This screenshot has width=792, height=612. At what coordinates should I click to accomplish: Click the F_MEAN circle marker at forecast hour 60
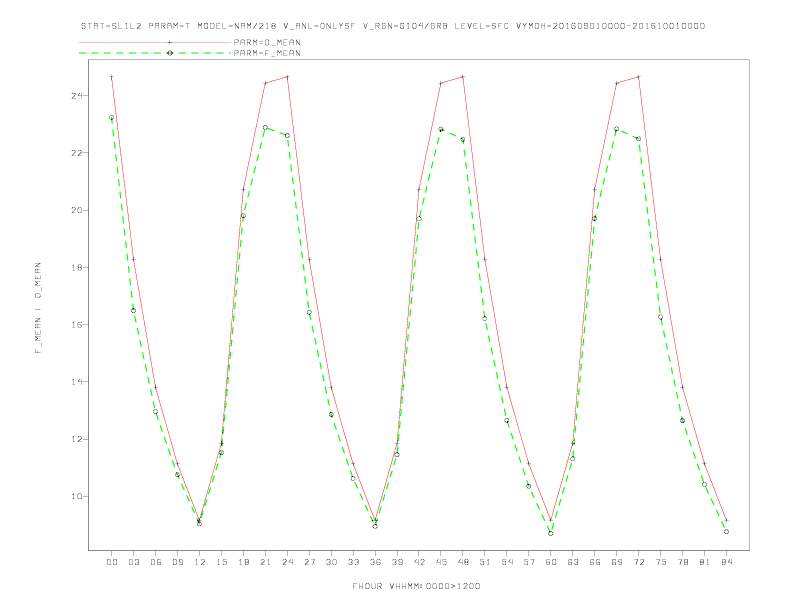point(551,533)
